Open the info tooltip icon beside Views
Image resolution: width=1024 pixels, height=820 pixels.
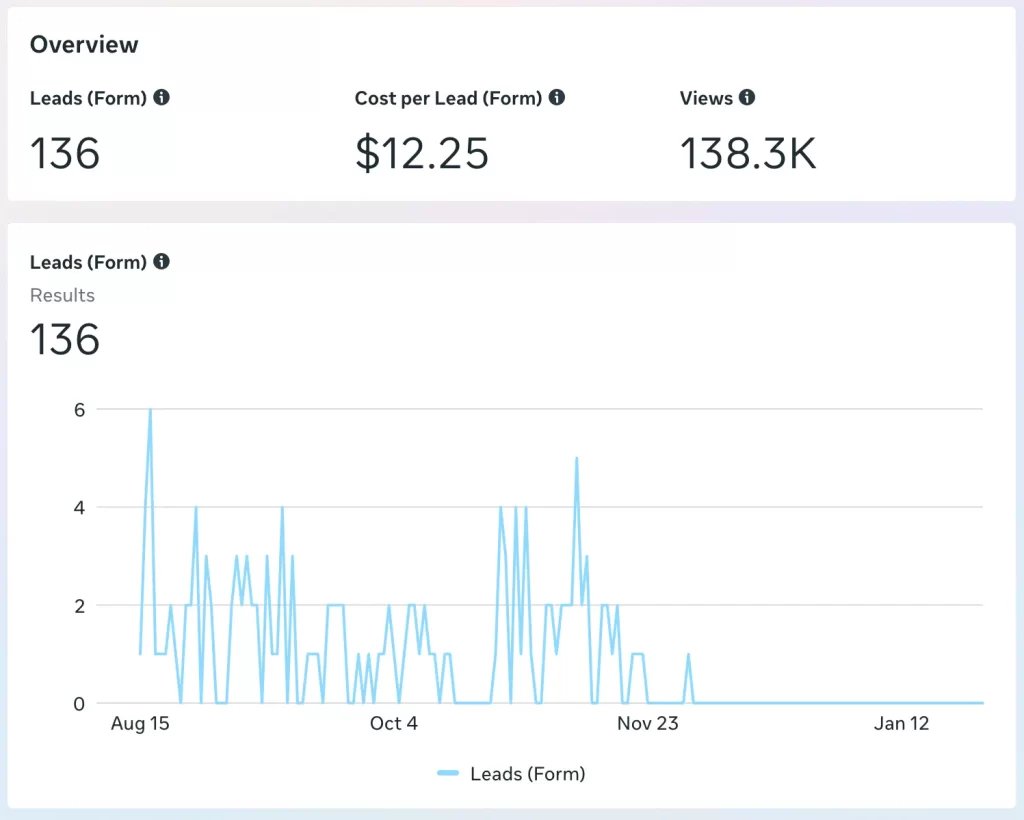[x=747, y=98]
